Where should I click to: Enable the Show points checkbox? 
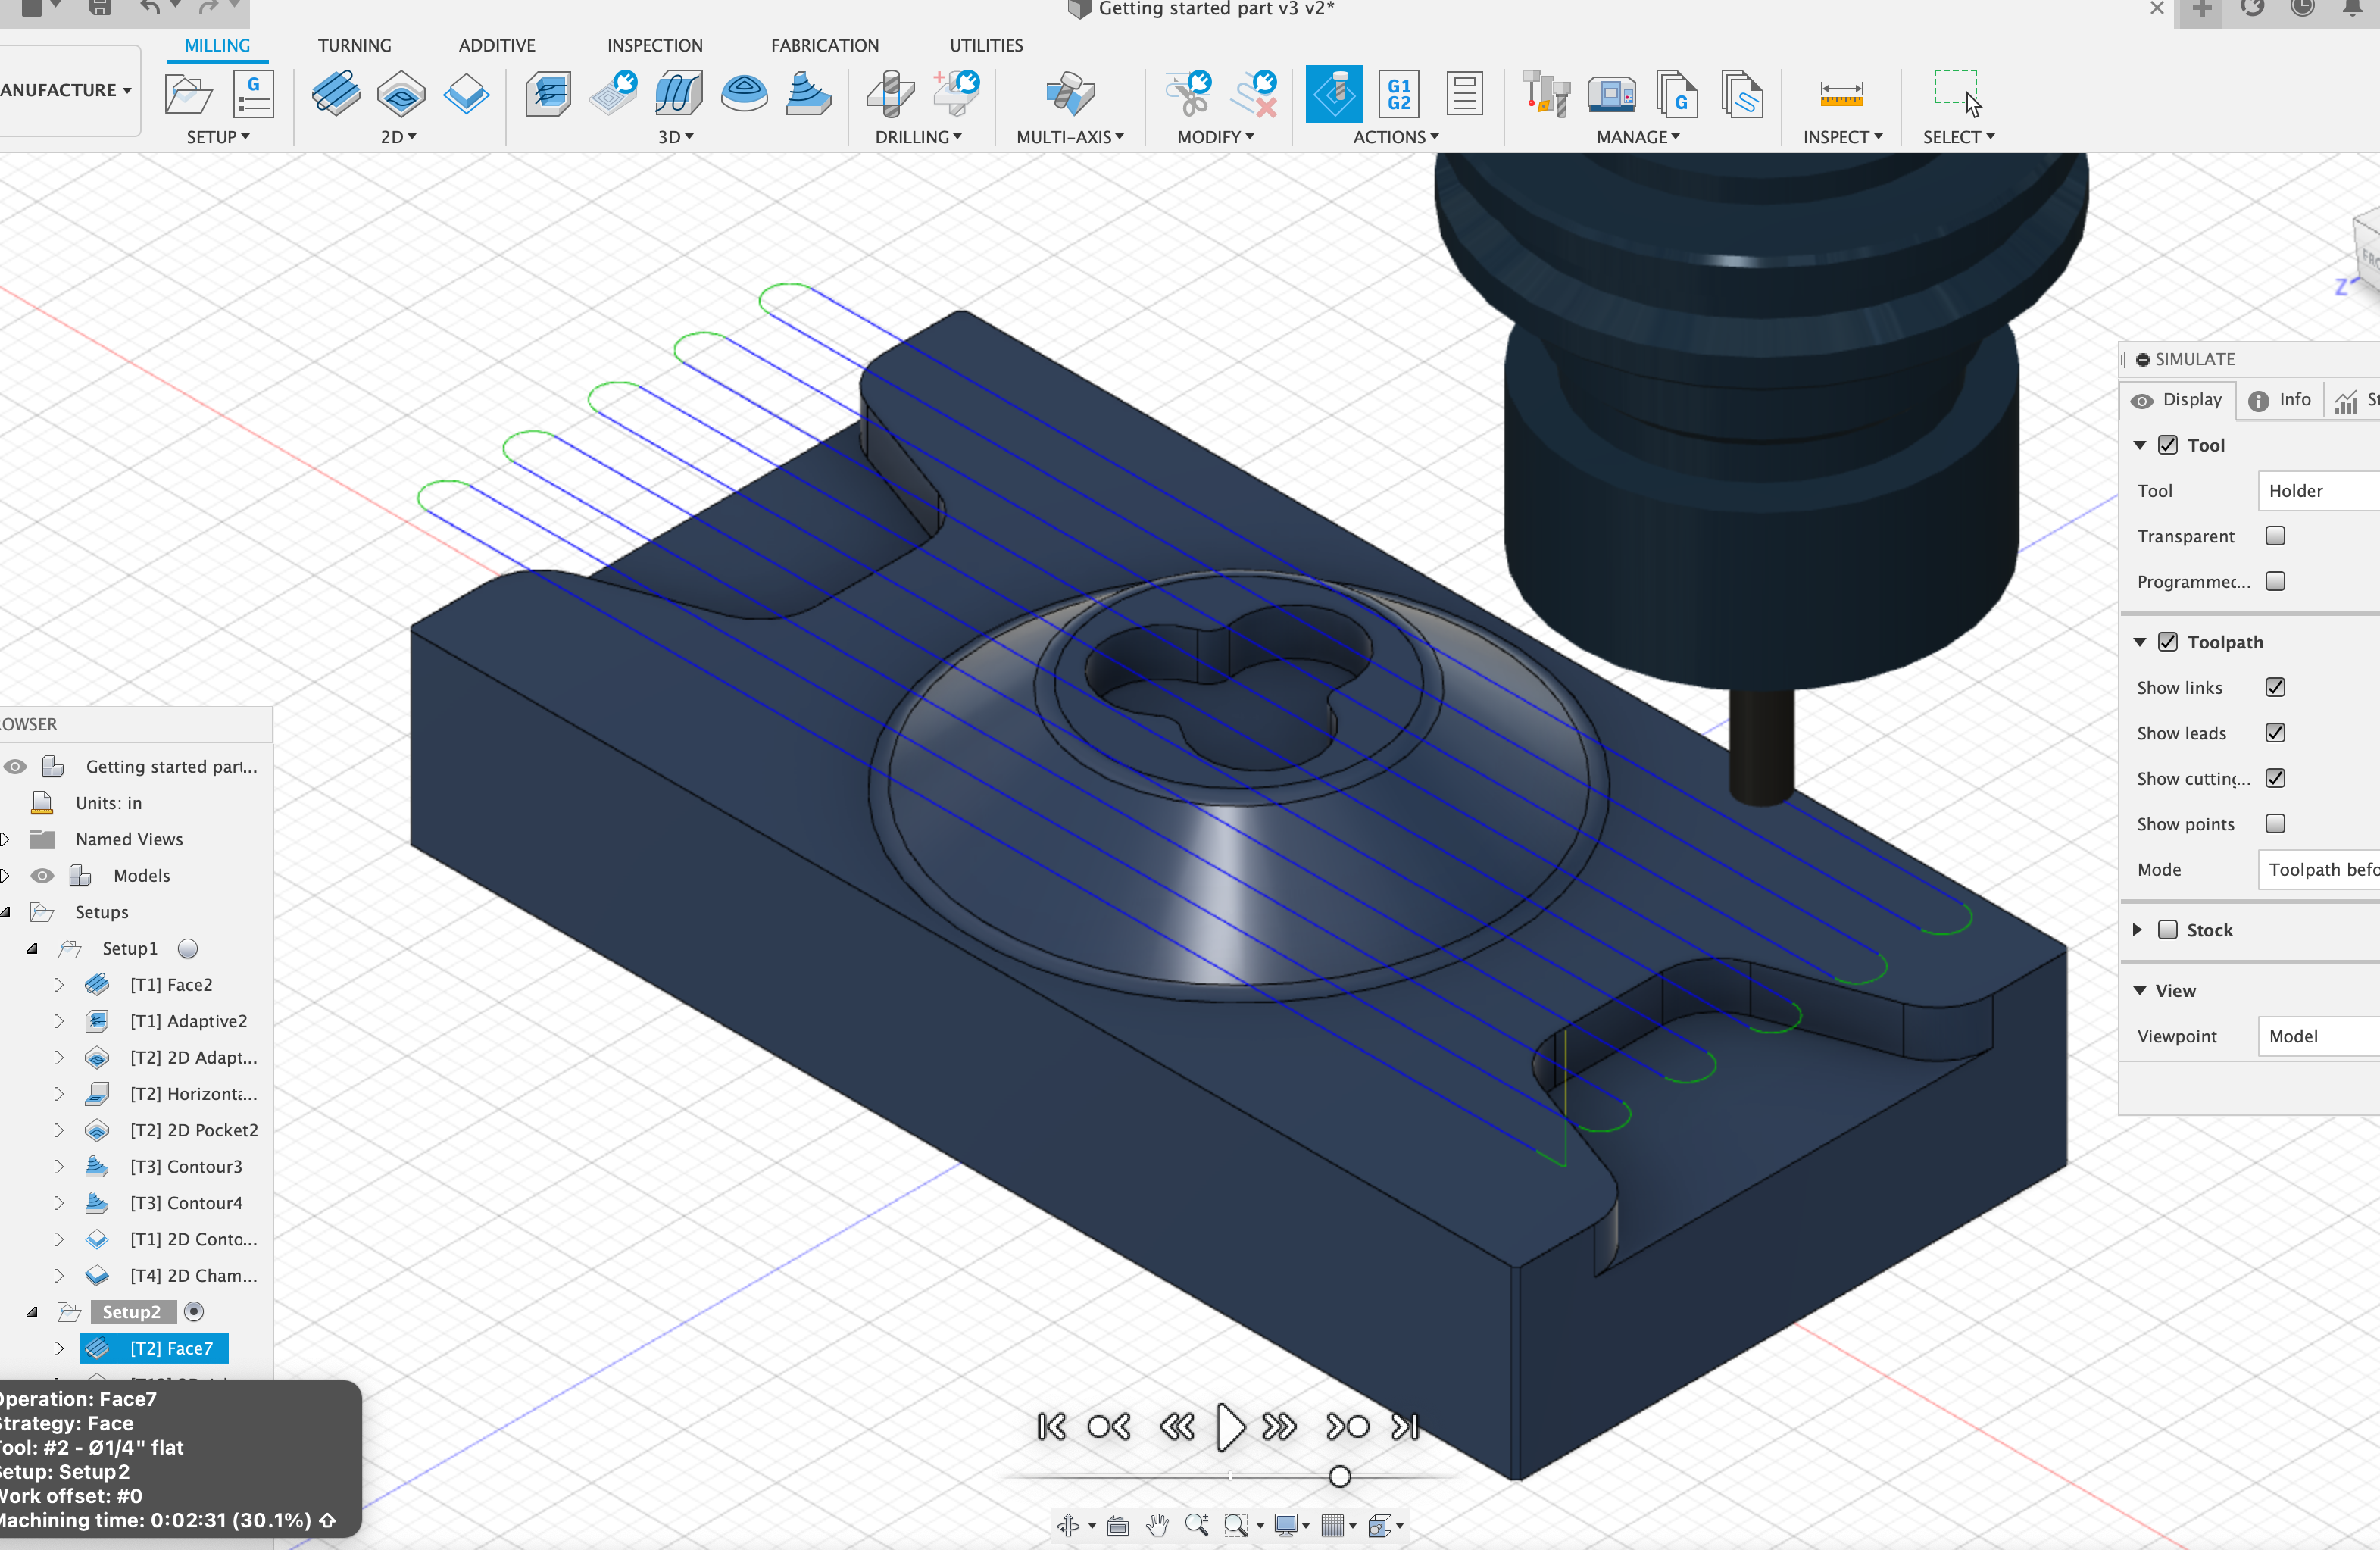(2275, 824)
